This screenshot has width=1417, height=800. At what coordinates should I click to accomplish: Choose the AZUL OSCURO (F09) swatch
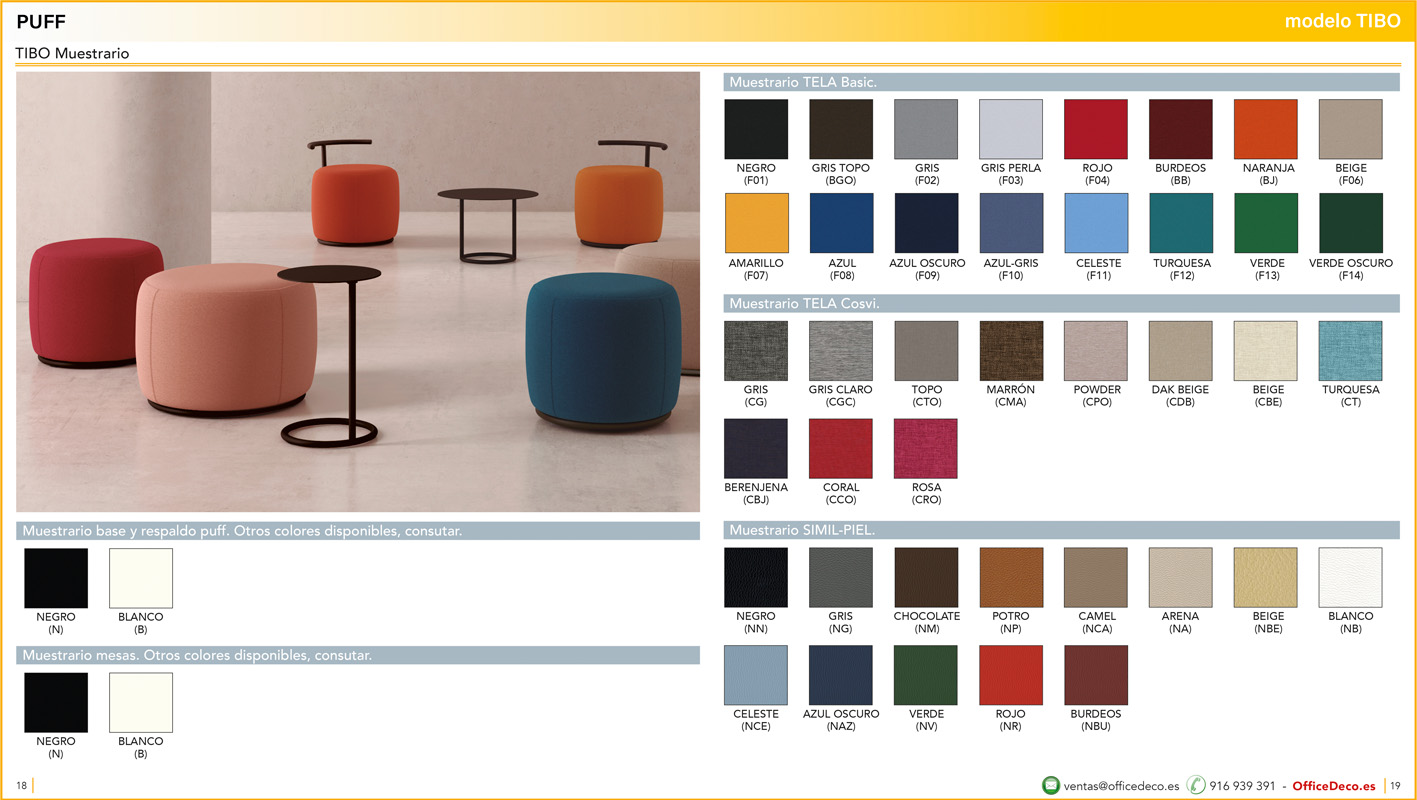[926, 223]
